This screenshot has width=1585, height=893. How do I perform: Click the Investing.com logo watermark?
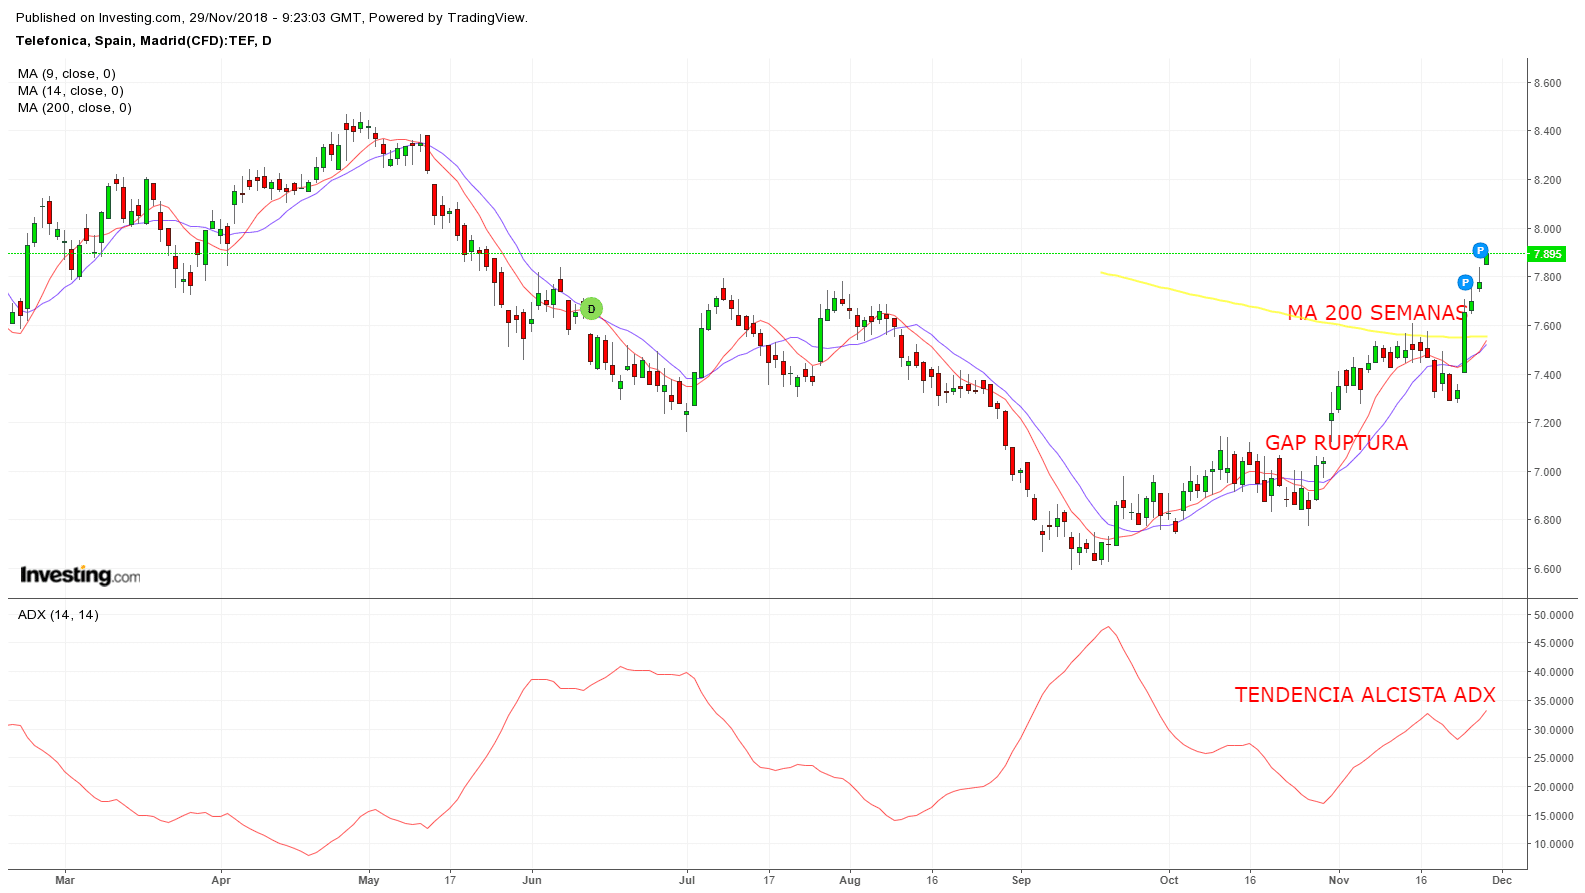point(80,575)
